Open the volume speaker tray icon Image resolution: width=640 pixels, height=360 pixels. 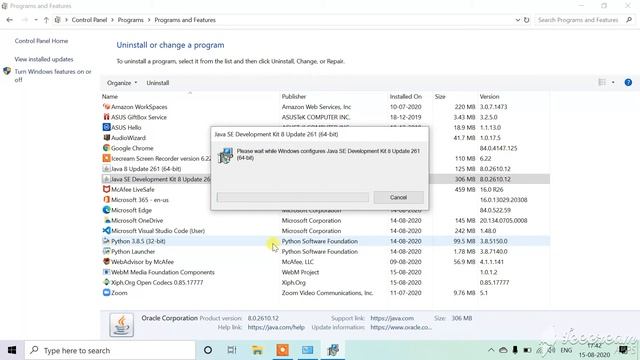[551, 350]
